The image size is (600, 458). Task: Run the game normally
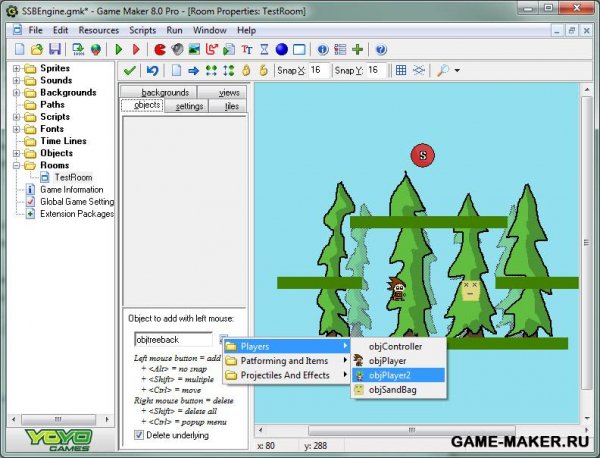[x=119, y=49]
